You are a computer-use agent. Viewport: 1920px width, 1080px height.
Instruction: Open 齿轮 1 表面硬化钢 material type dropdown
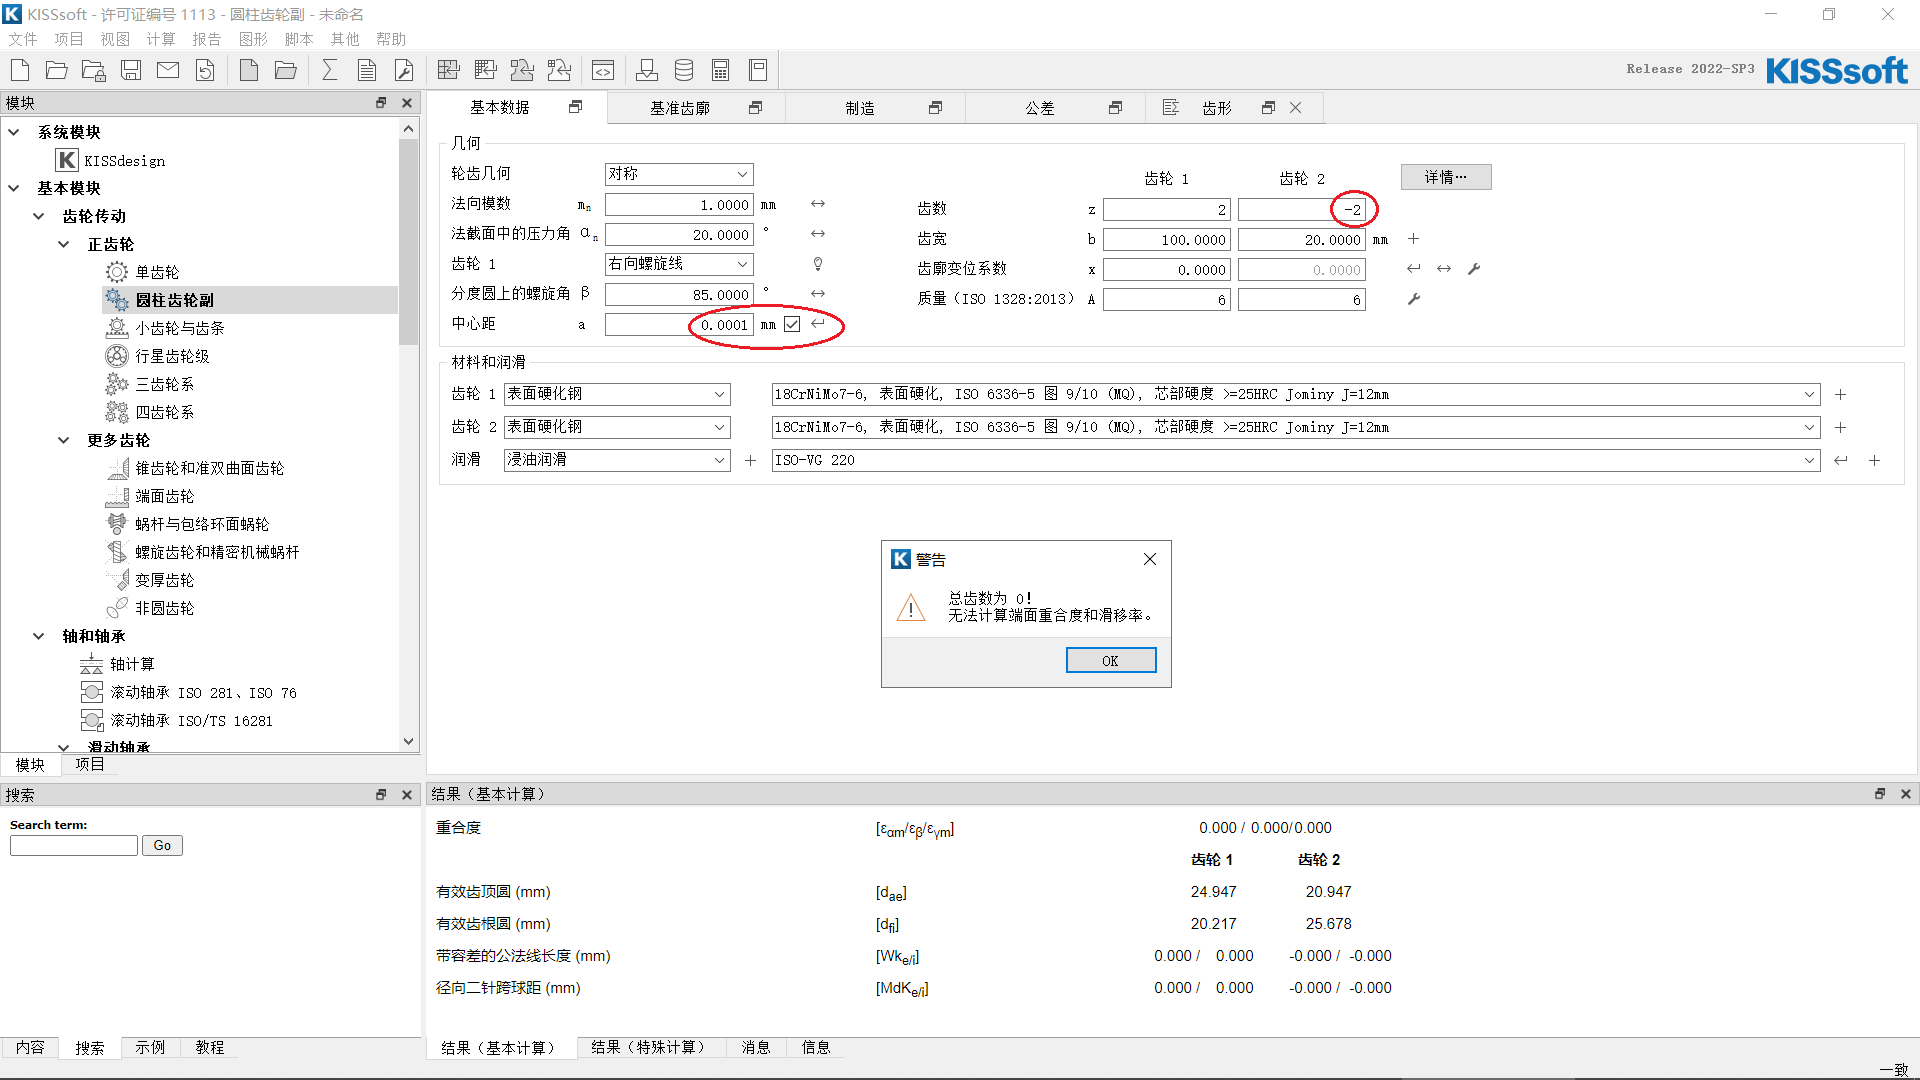pos(617,394)
